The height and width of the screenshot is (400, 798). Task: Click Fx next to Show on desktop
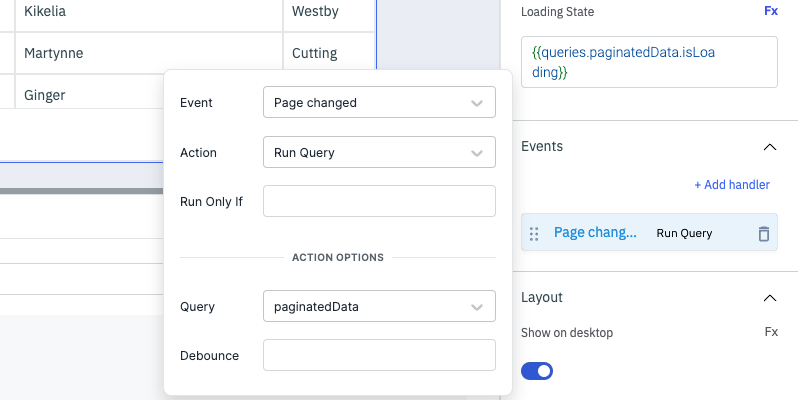point(771,332)
